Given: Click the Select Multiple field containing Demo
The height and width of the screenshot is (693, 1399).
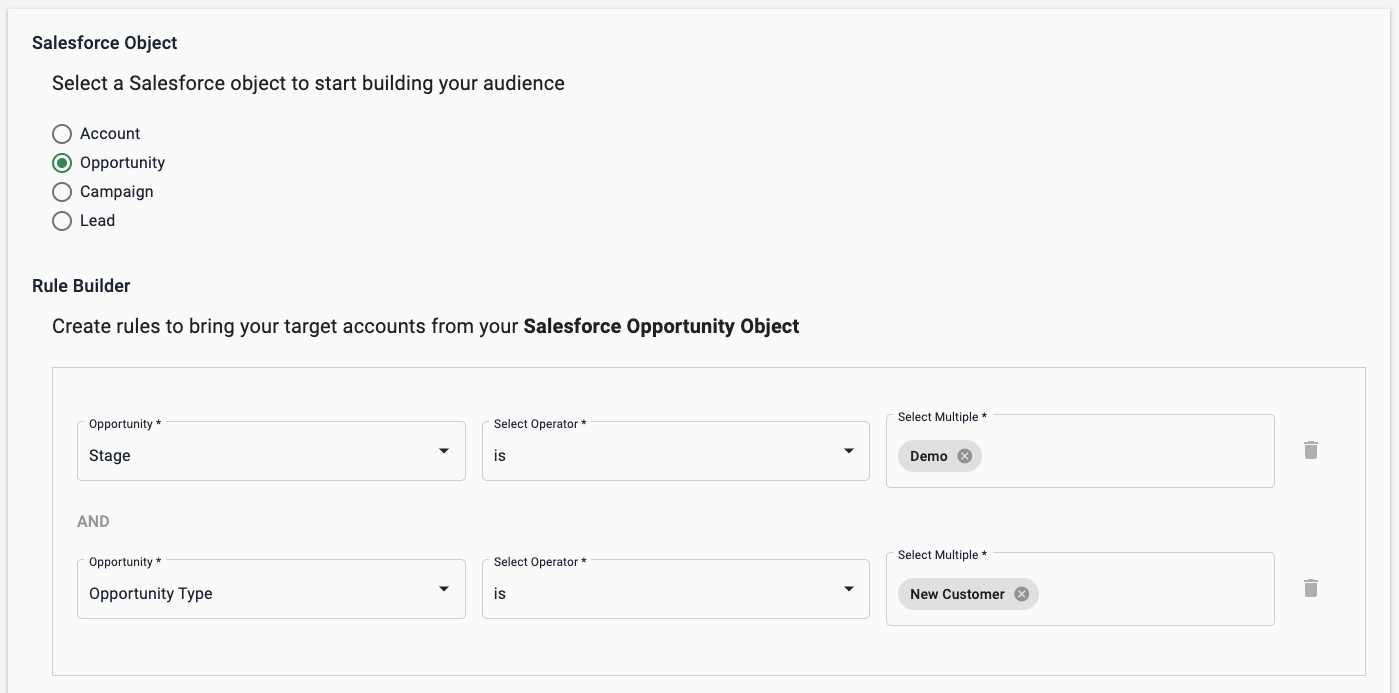Looking at the screenshot, I should 1080,451.
